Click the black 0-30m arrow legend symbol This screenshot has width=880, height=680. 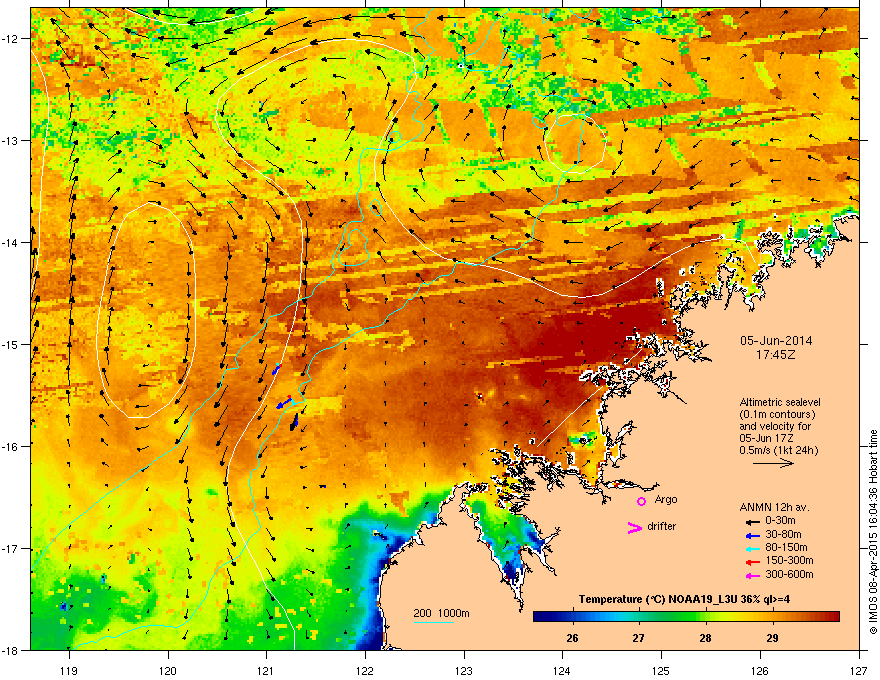point(753,522)
